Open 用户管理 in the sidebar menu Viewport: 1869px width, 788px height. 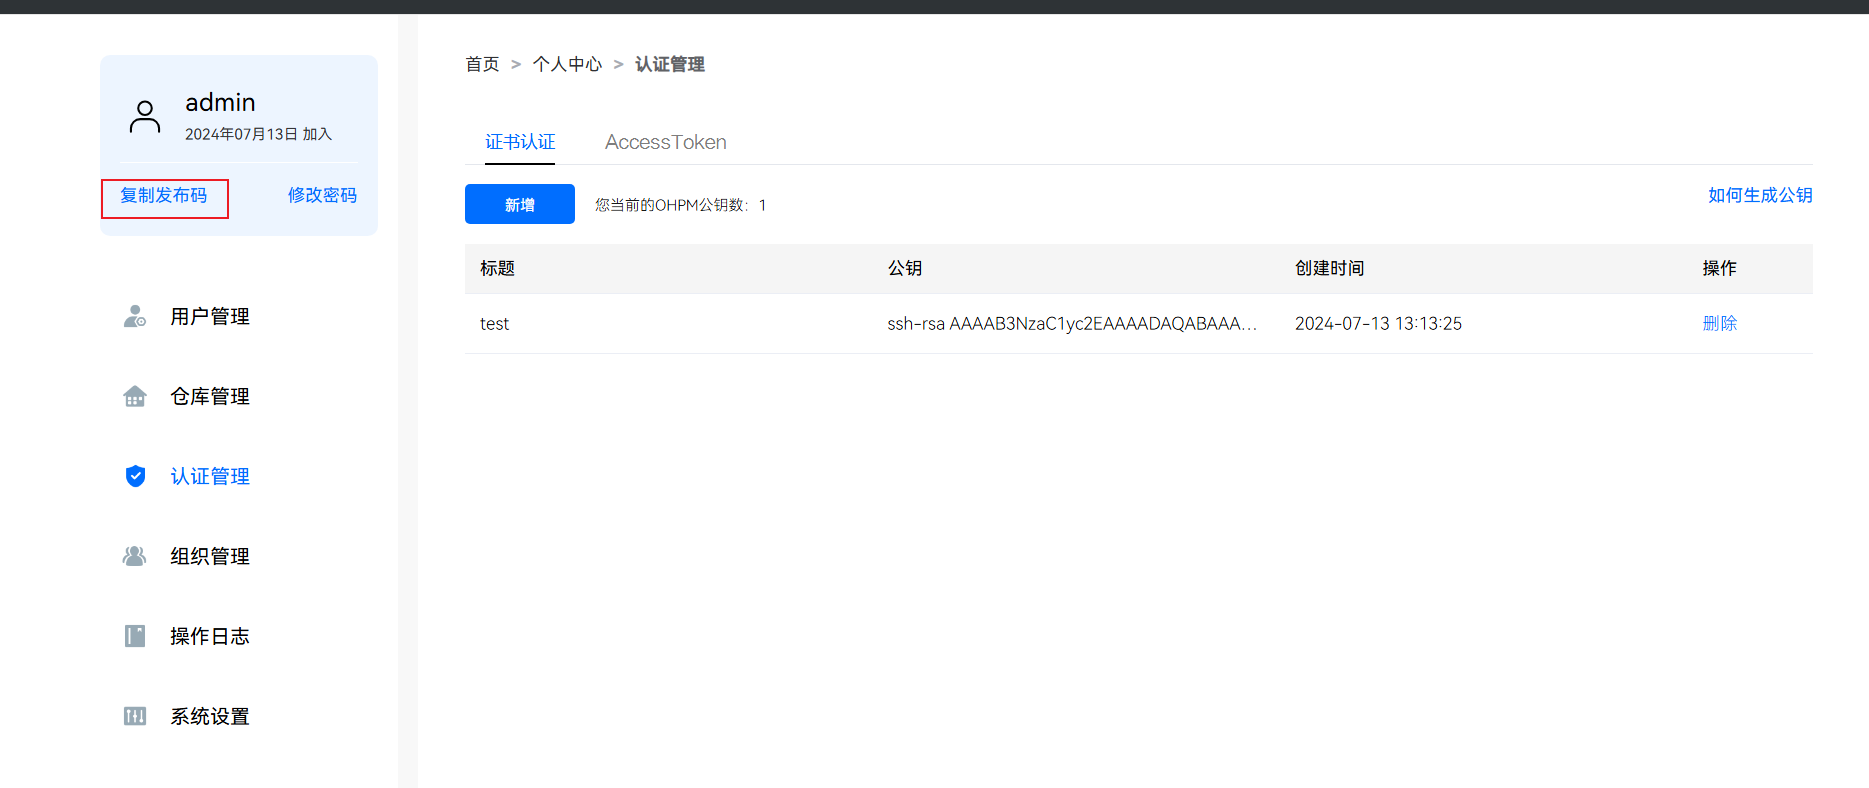210,317
